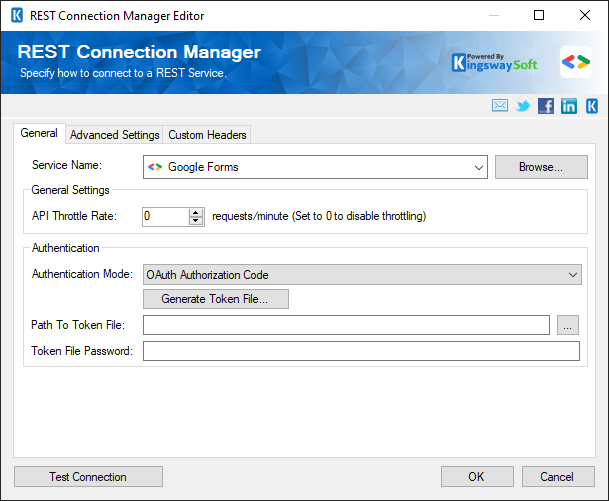The width and height of the screenshot is (609, 501).
Task: Click the KingswaySoft K icon in social row
Action: 592,106
